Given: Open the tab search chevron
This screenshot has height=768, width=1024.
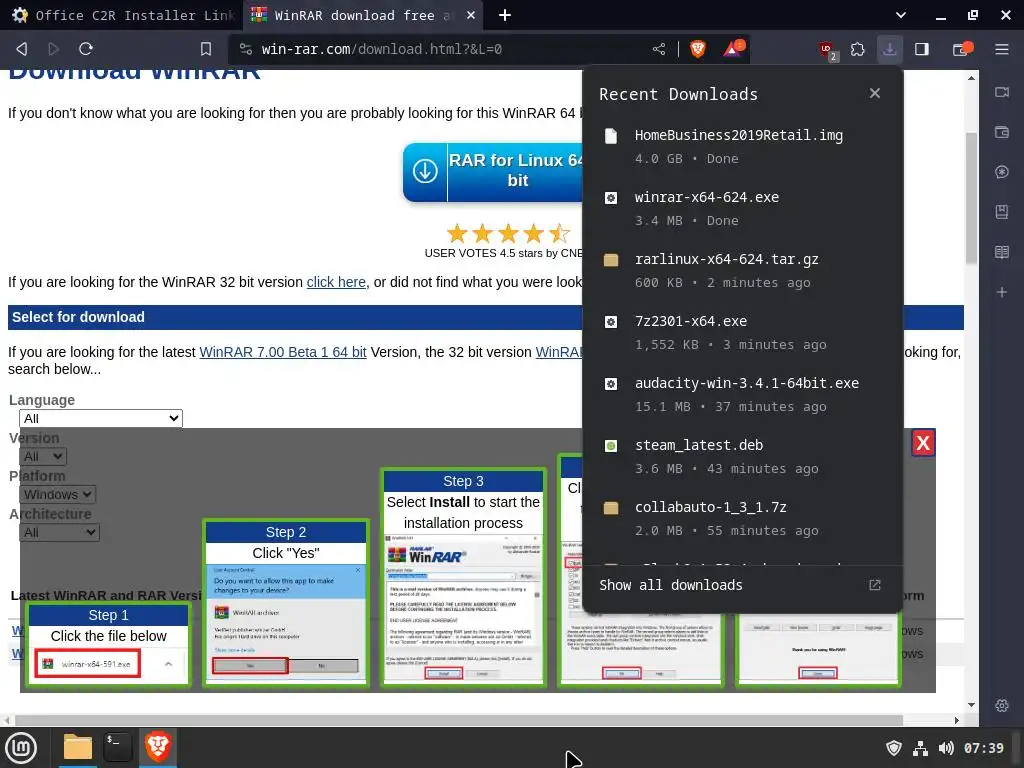Looking at the screenshot, I should [x=901, y=15].
